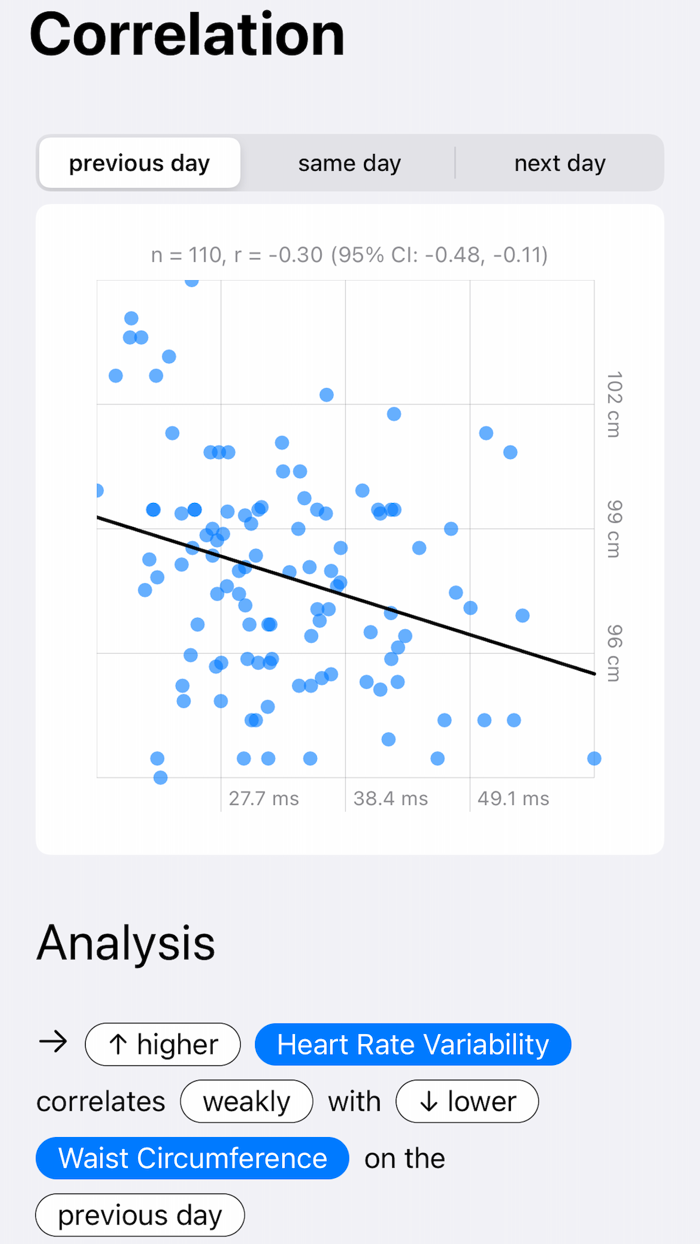Switch to the "next day" tab
This screenshot has width=700, height=1244.
[559, 163]
